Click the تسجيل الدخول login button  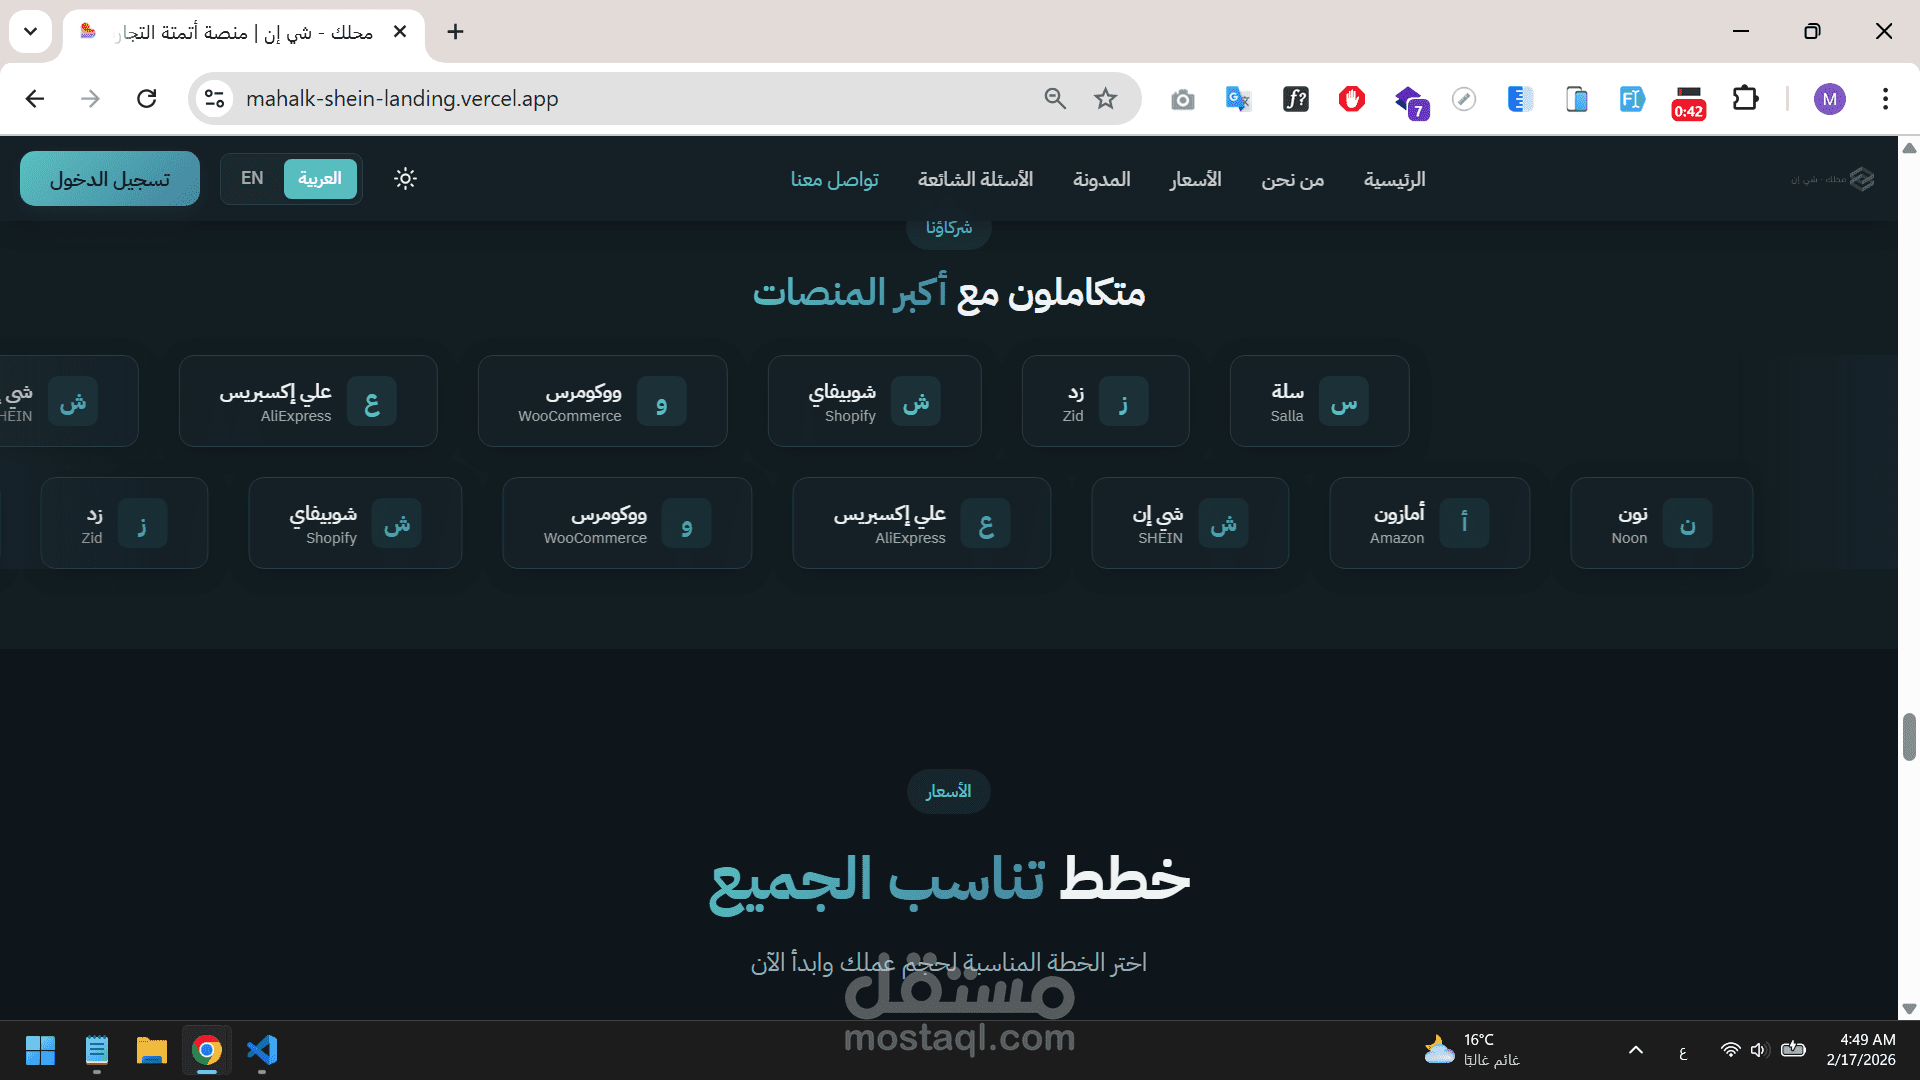pos(110,179)
